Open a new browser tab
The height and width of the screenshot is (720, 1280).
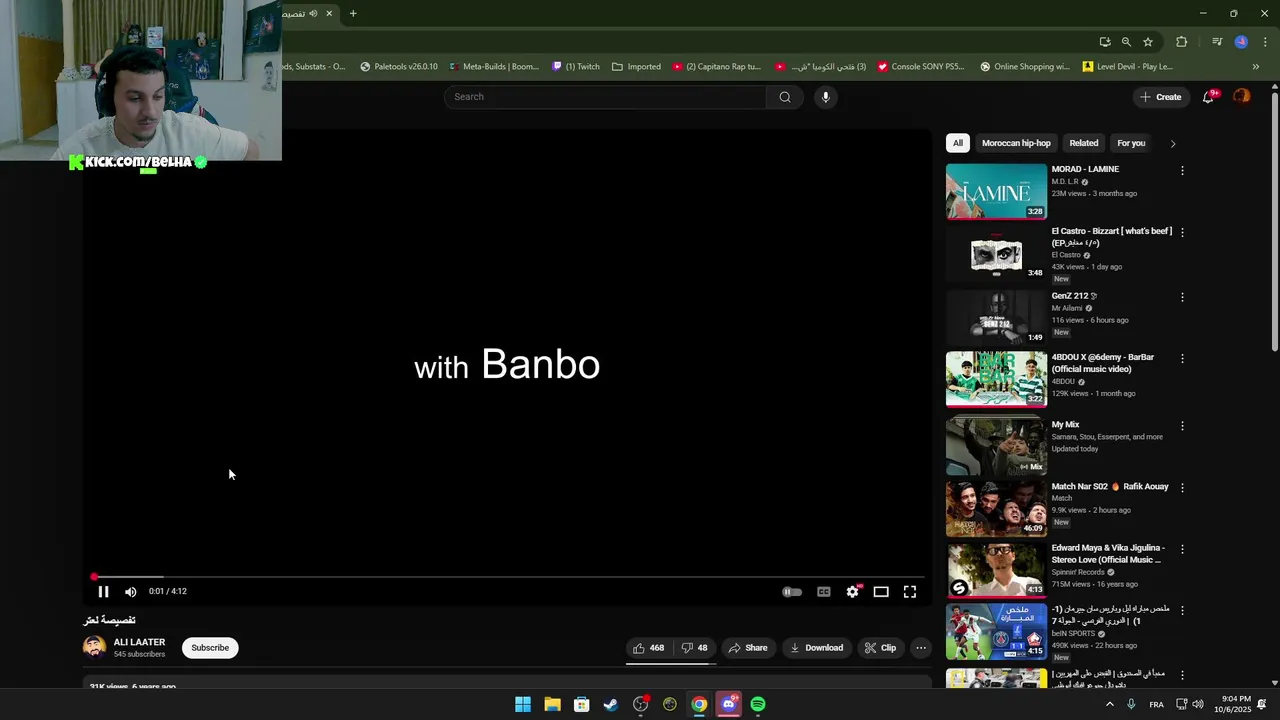pyautogui.click(x=353, y=13)
